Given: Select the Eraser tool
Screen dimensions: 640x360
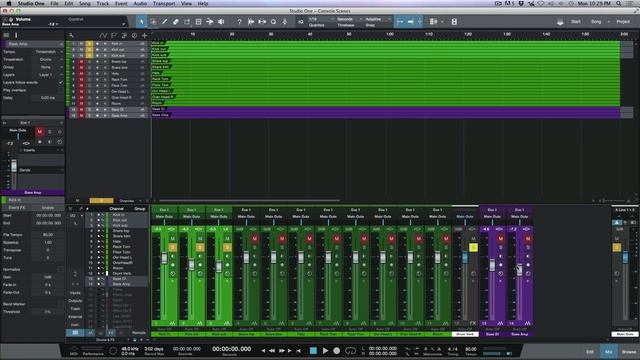Looking at the screenshot, I should 176,22.
